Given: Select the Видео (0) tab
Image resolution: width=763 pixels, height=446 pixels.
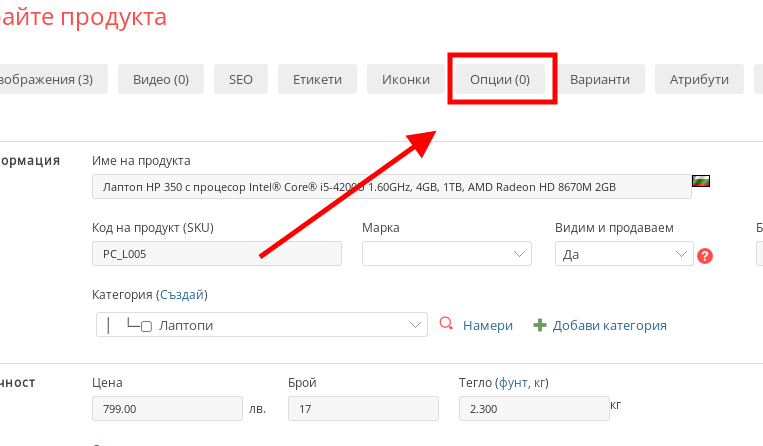Looking at the screenshot, I should (161, 79).
